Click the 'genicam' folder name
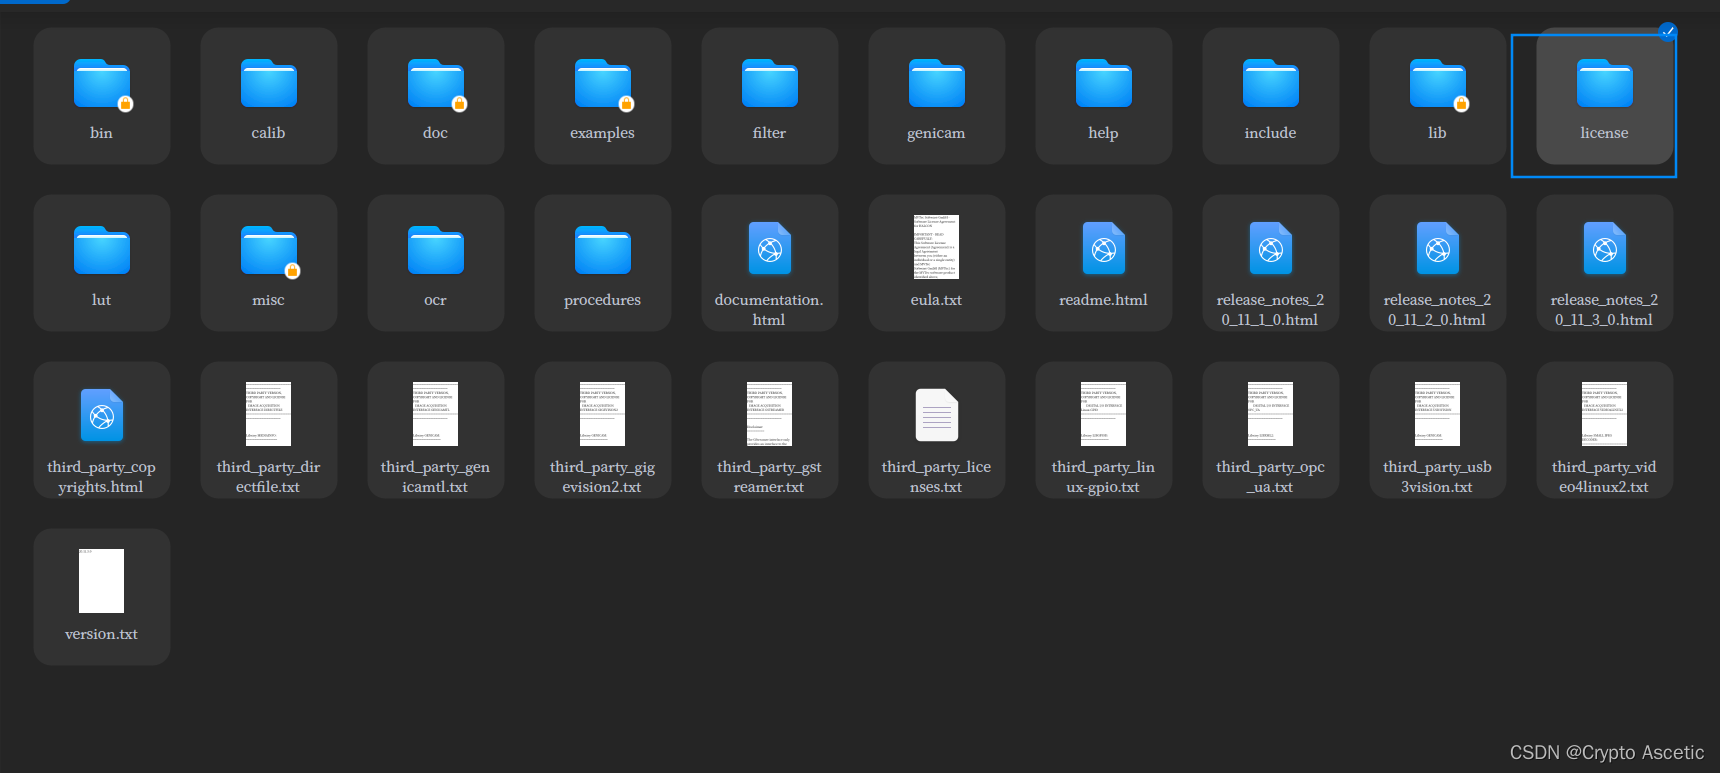The height and width of the screenshot is (773, 1720). pyautogui.click(x=937, y=133)
